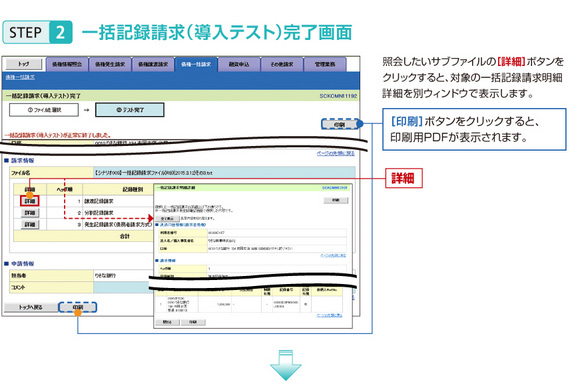Image resolution: width=580 pixels, height=388 pixels.
Task: Click the 申請情報 section heading
Action: click(23, 264)
